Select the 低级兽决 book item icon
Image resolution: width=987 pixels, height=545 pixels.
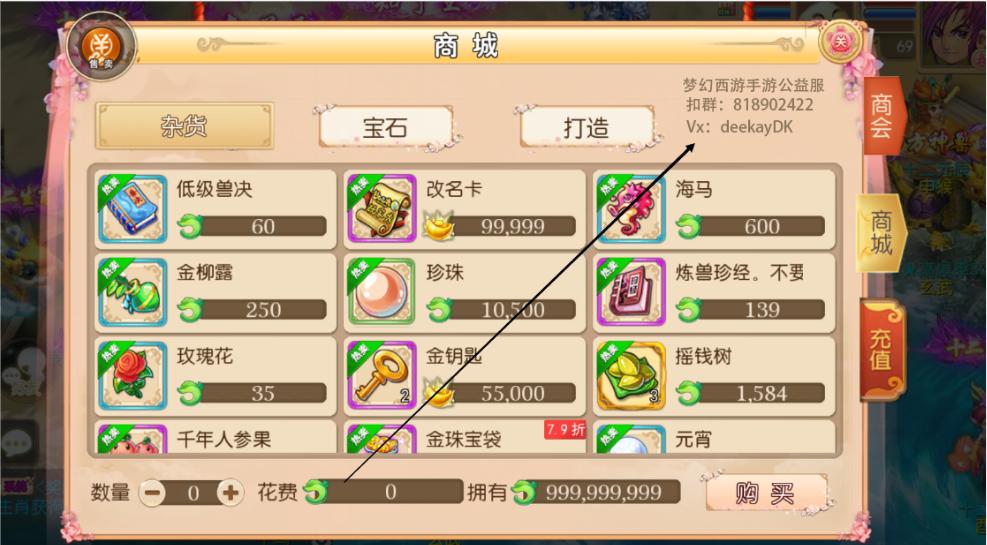point(133,209)
